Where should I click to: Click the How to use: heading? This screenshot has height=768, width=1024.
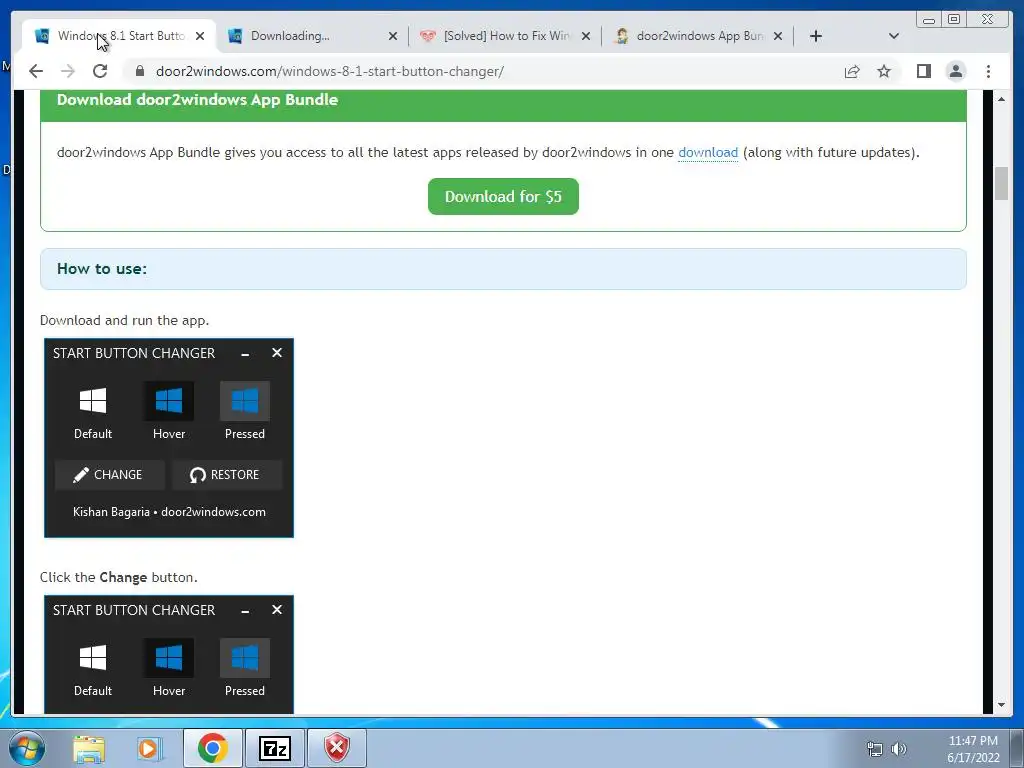click(102, 268)
